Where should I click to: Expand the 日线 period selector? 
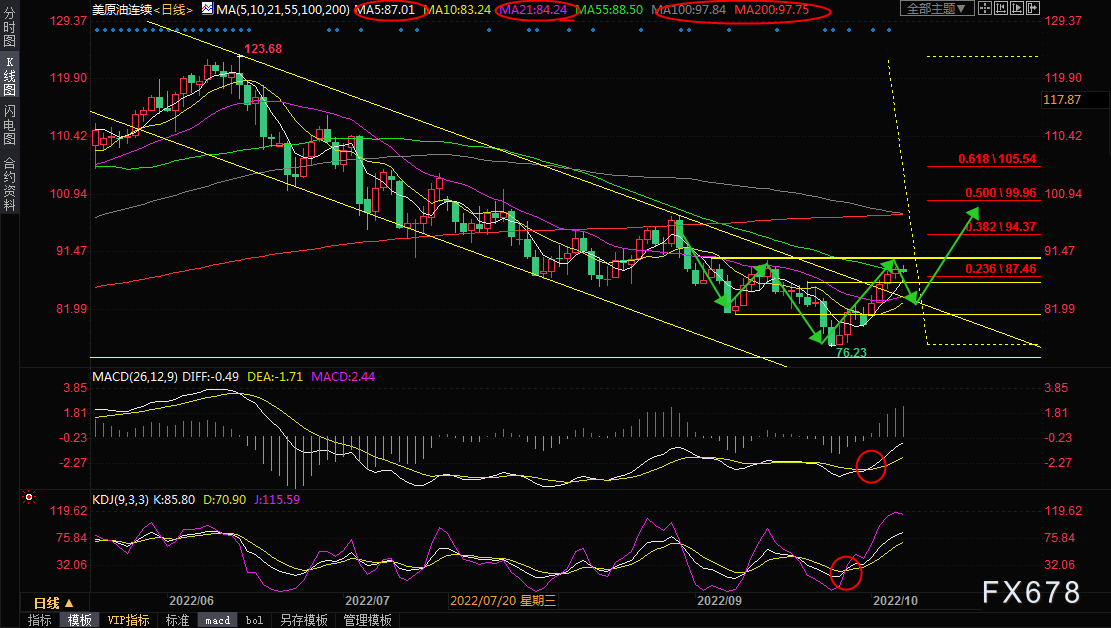54,603
